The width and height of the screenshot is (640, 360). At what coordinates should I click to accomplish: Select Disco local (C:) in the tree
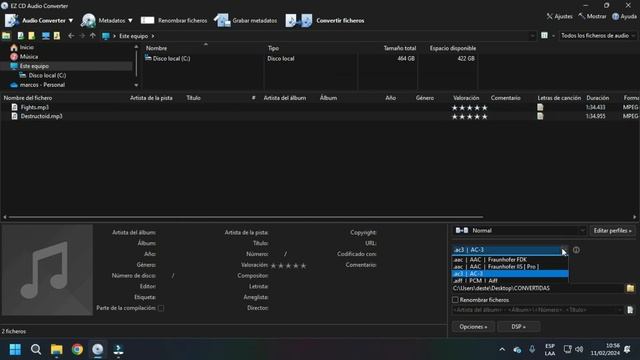47,76
